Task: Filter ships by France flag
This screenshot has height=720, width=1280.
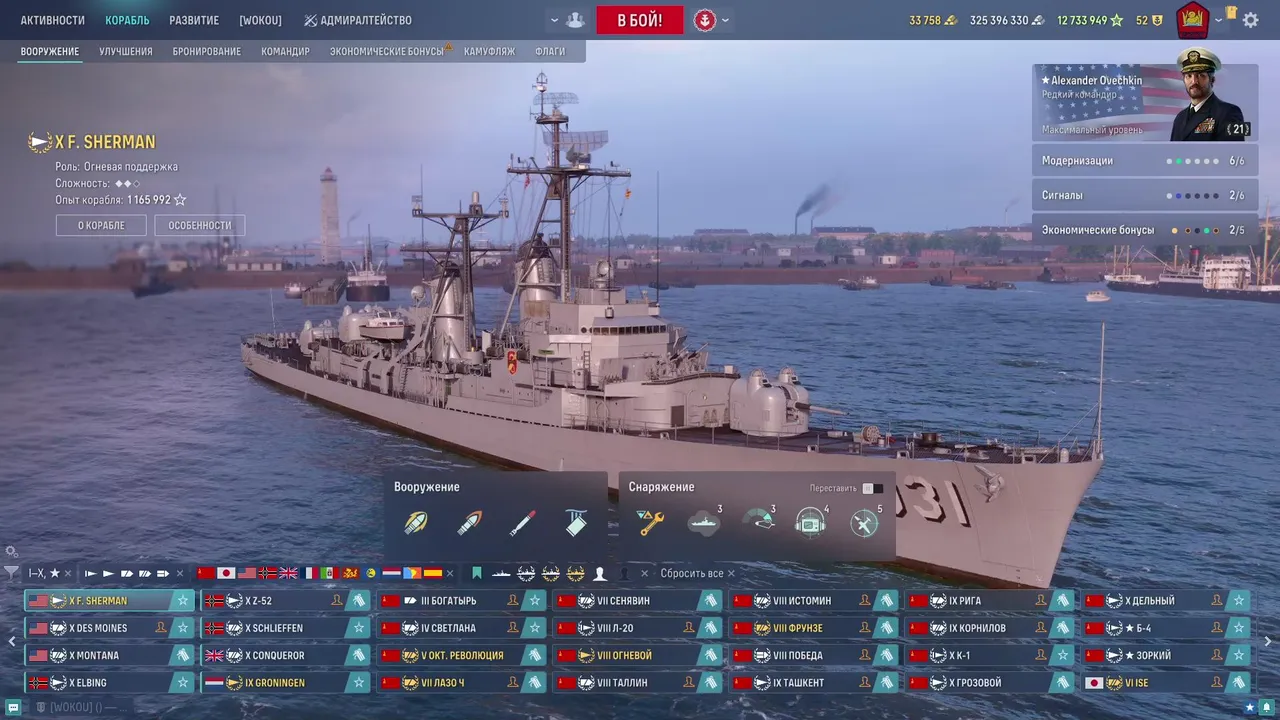Action: coord(309,573)
